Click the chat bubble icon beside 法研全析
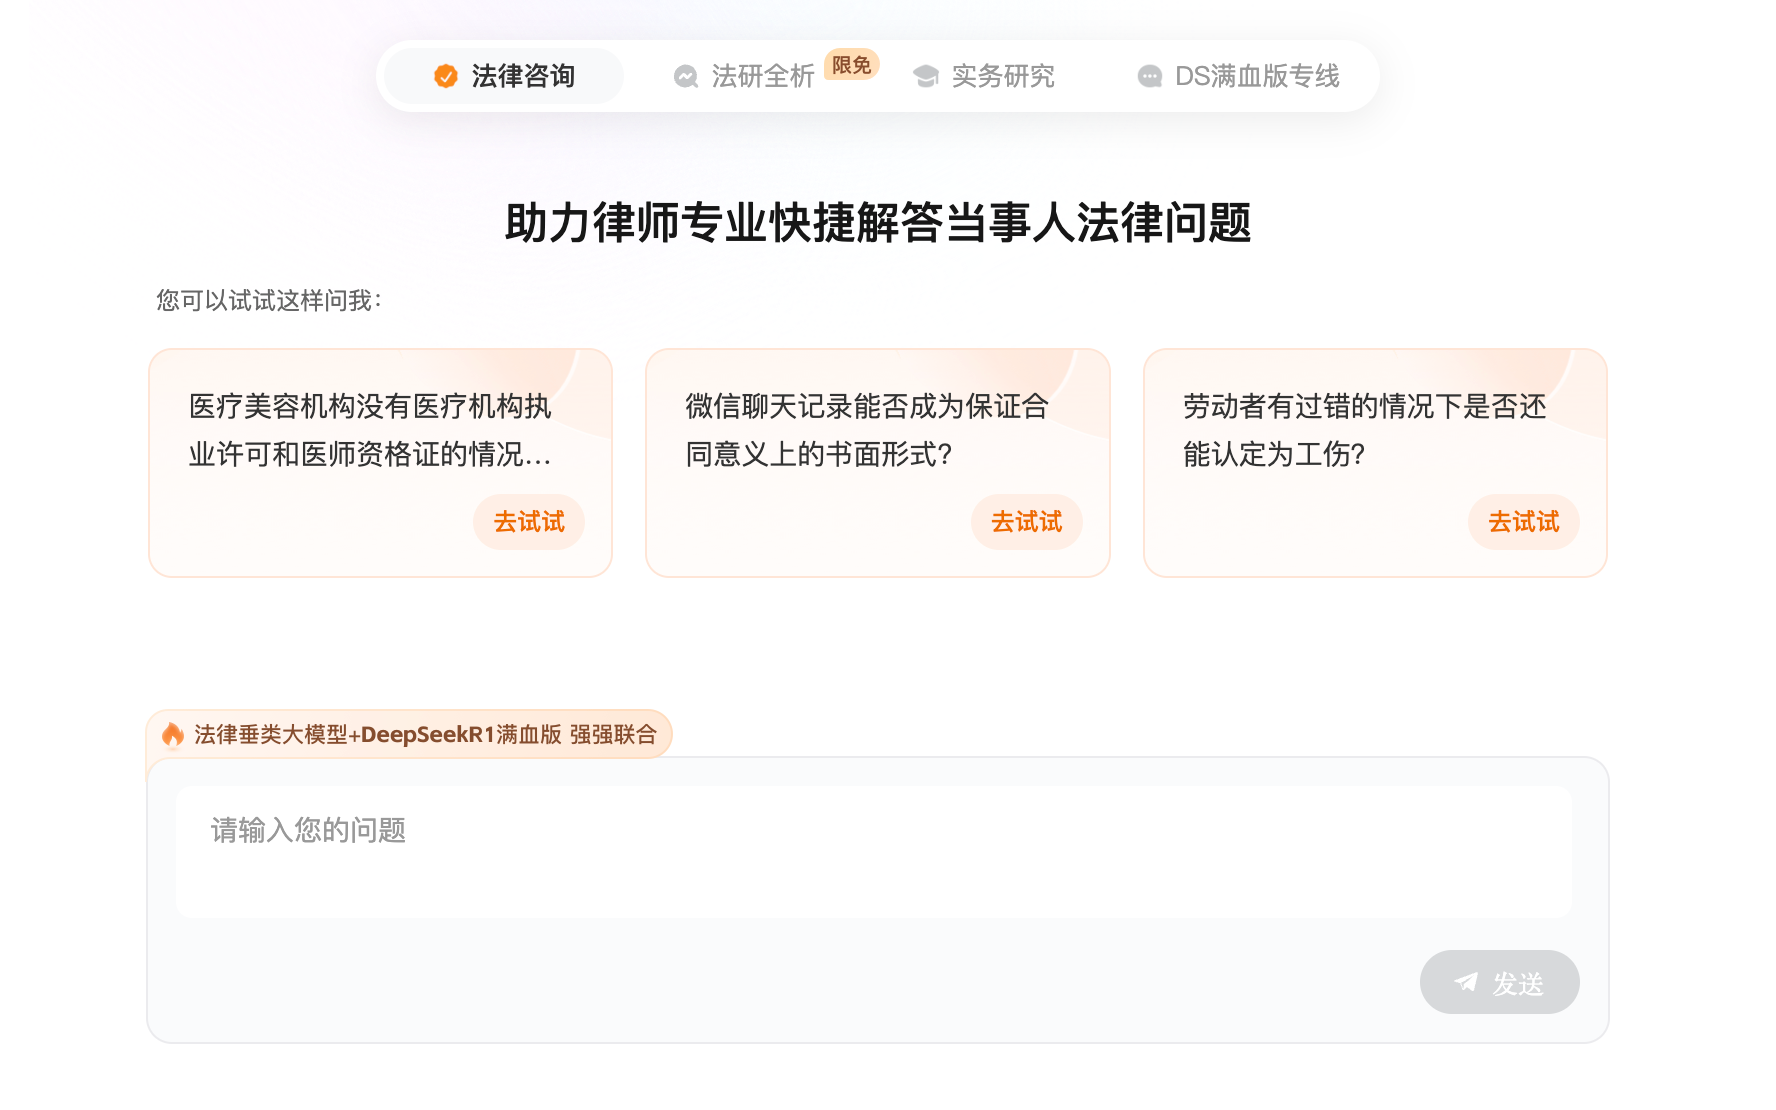The height and width of the screenshot is (1110, 1776). 686,76
